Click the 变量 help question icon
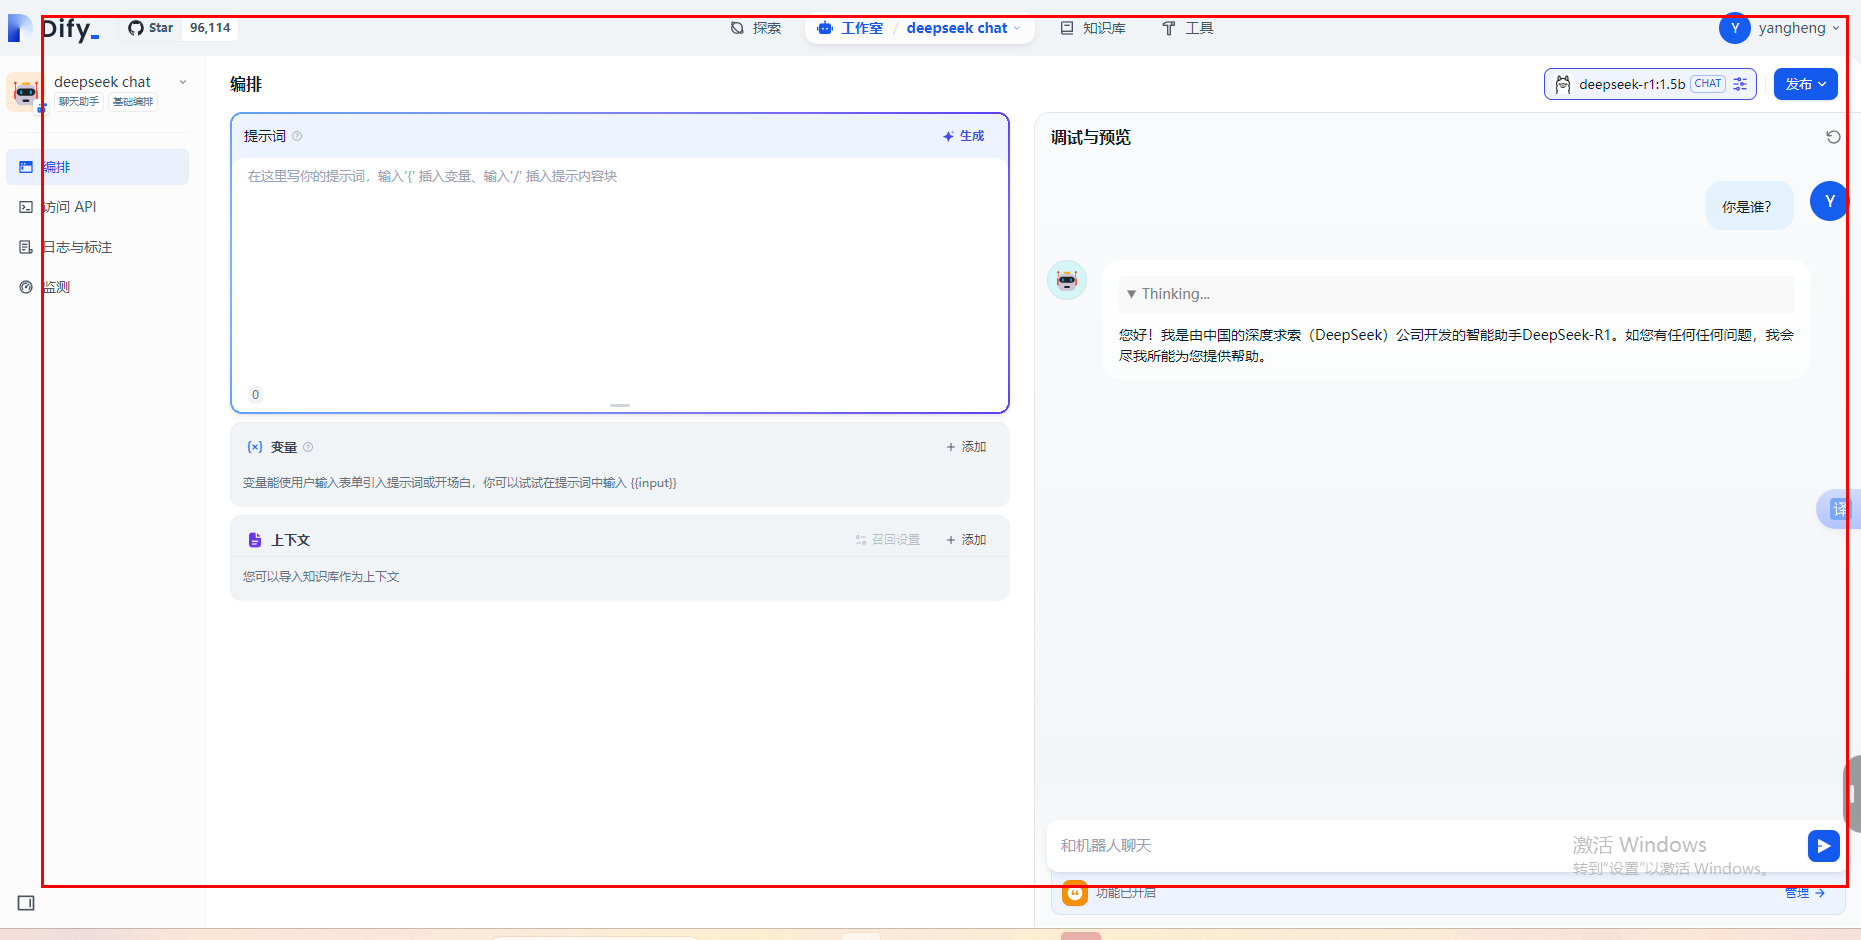This screenshot has height=940, width=1861. 308,447
